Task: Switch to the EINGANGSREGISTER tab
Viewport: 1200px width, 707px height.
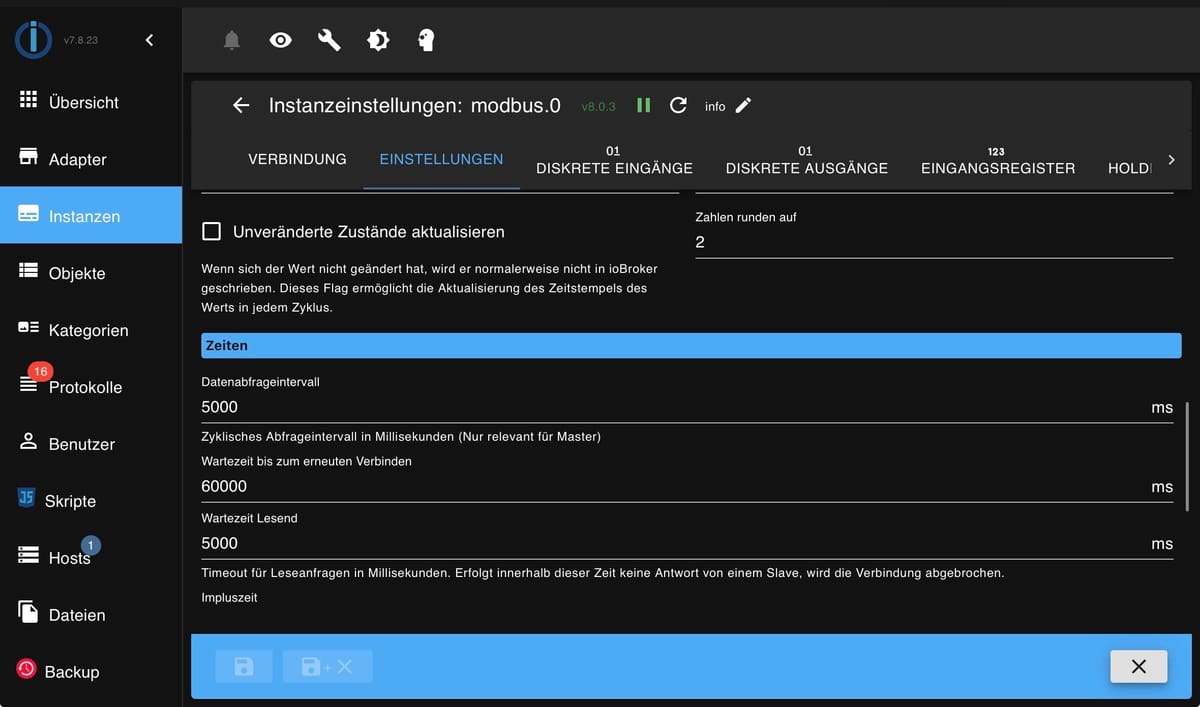Action: coord(998,159)
